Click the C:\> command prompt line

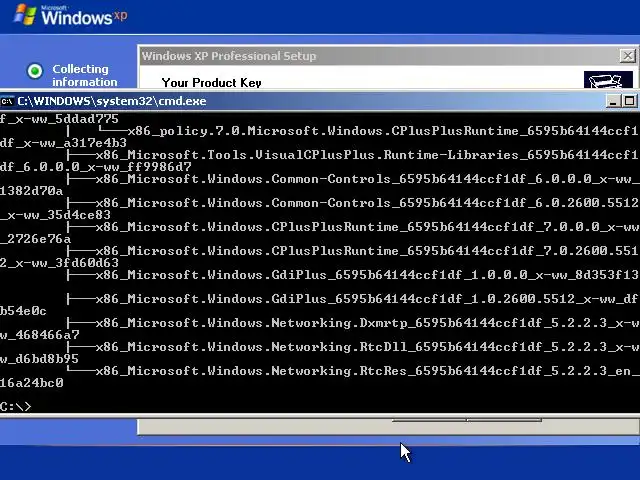[16, 407]
